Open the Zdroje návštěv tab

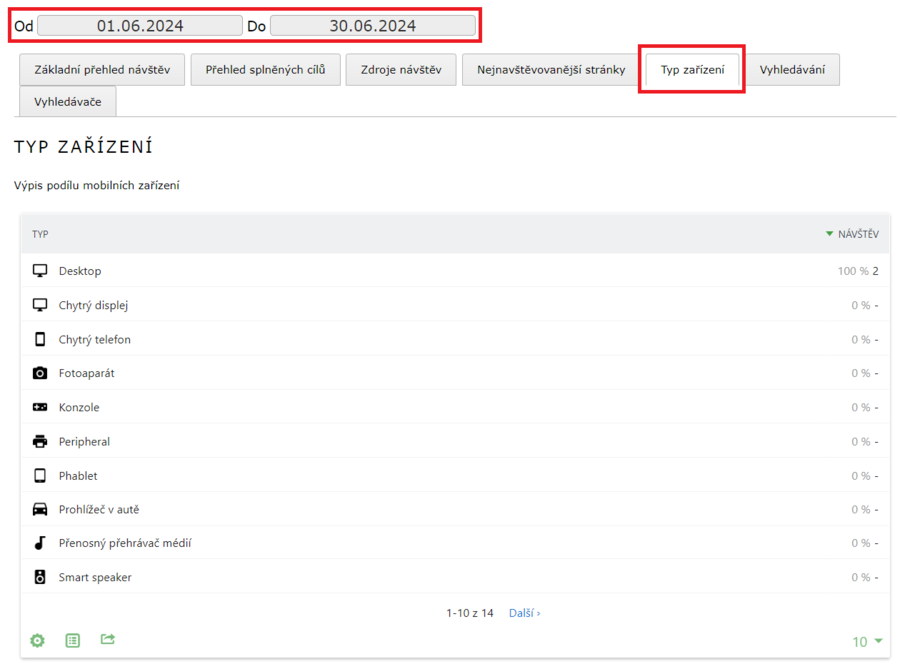pyautogui.click(x=401, y=70)
